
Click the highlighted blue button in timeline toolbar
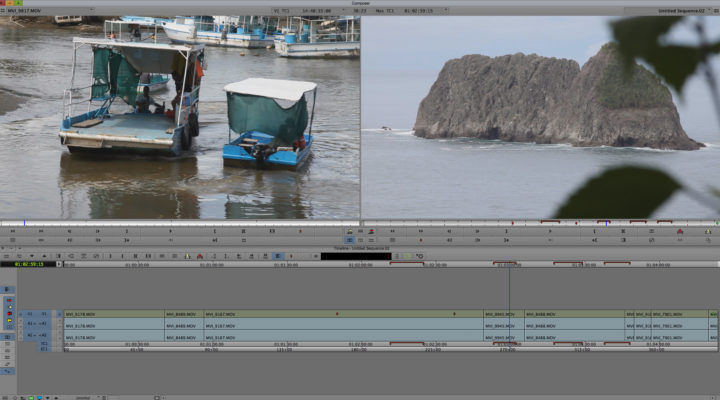(x=278, y=256)
